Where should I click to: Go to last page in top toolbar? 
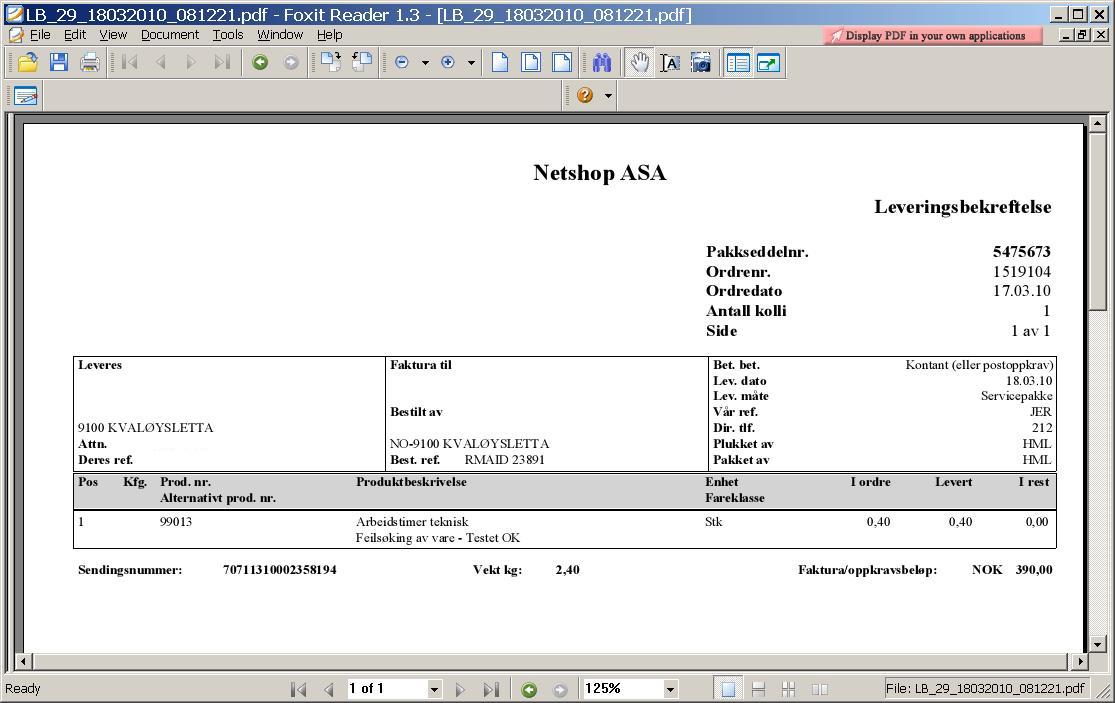coord(222,63)
